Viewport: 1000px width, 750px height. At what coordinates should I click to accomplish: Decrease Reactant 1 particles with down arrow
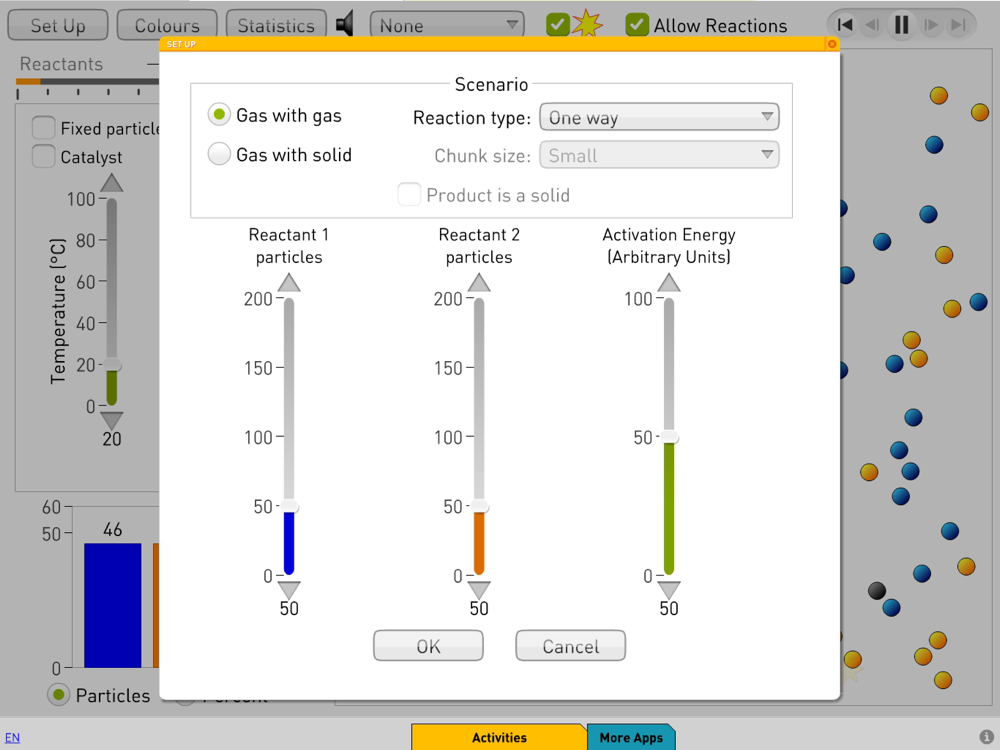289,589
